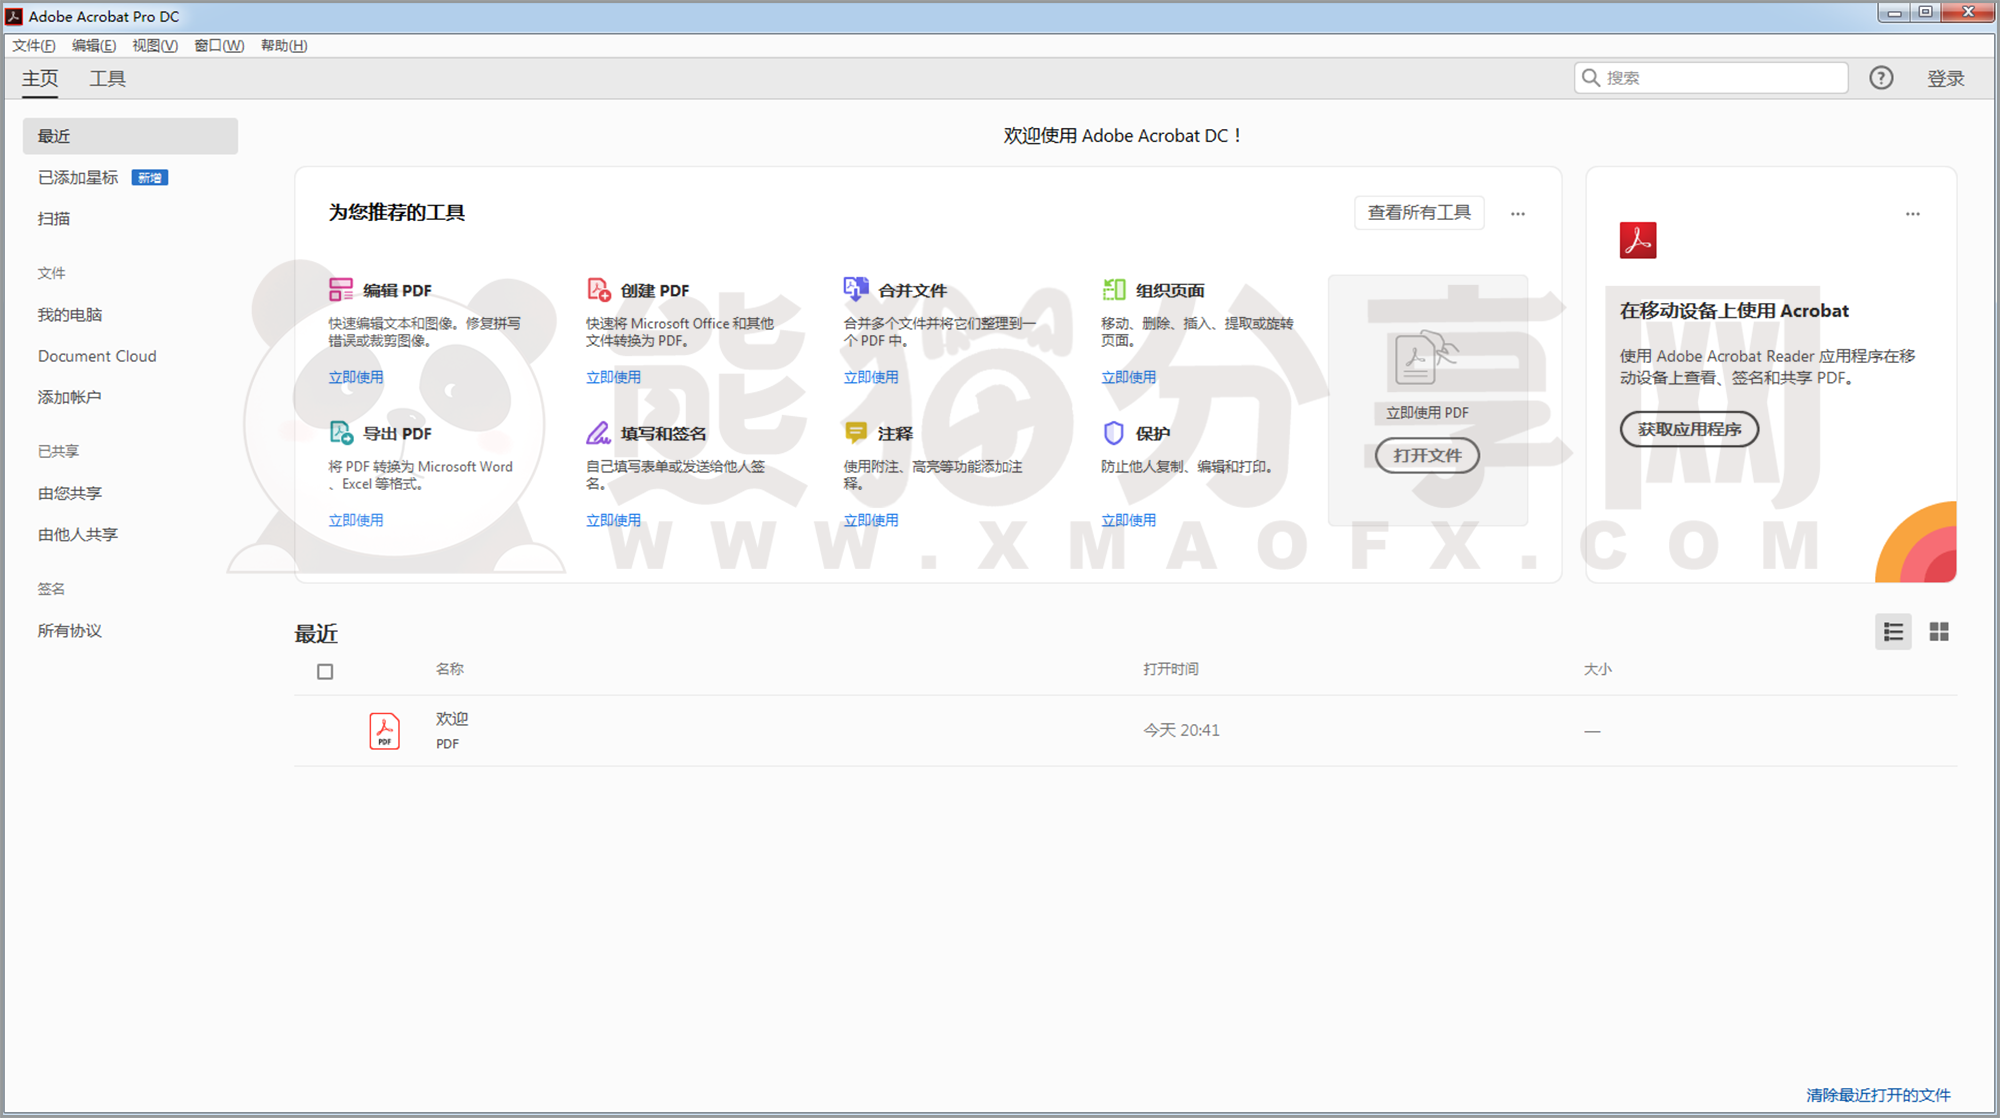This screenshot has height=1118, width=2000.
Task: Select the 欢迎 PDF thumbnail in recent files
Action: tap(384, 730)
